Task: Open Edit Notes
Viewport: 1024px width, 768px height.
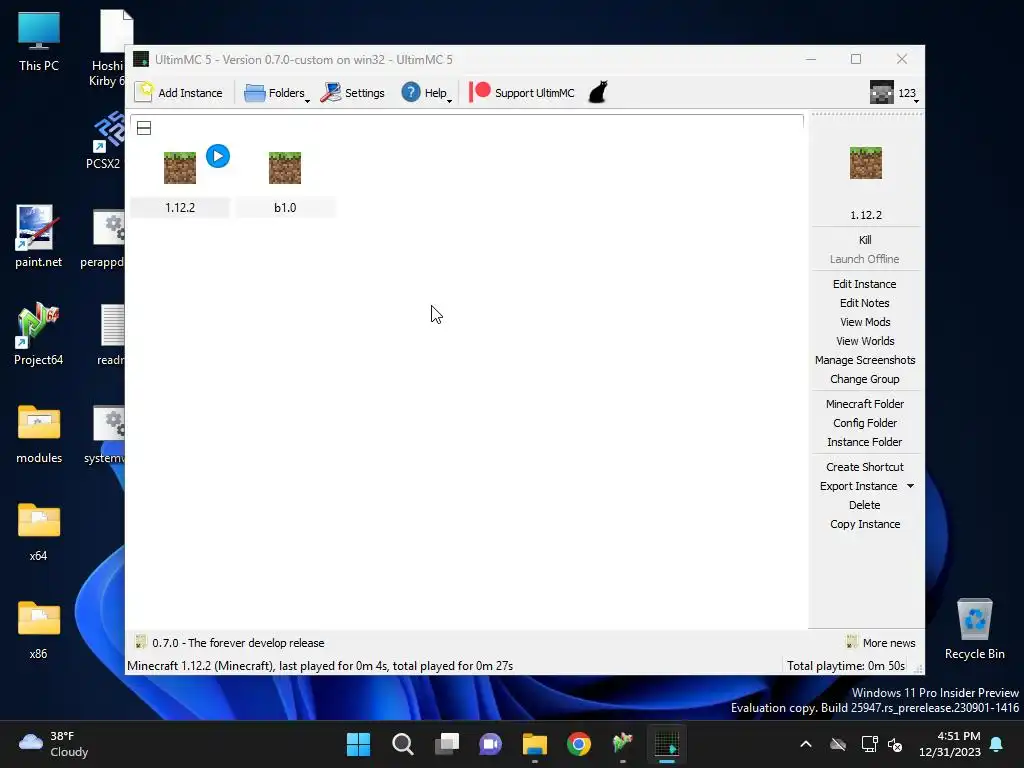Action: click(865, 303)
